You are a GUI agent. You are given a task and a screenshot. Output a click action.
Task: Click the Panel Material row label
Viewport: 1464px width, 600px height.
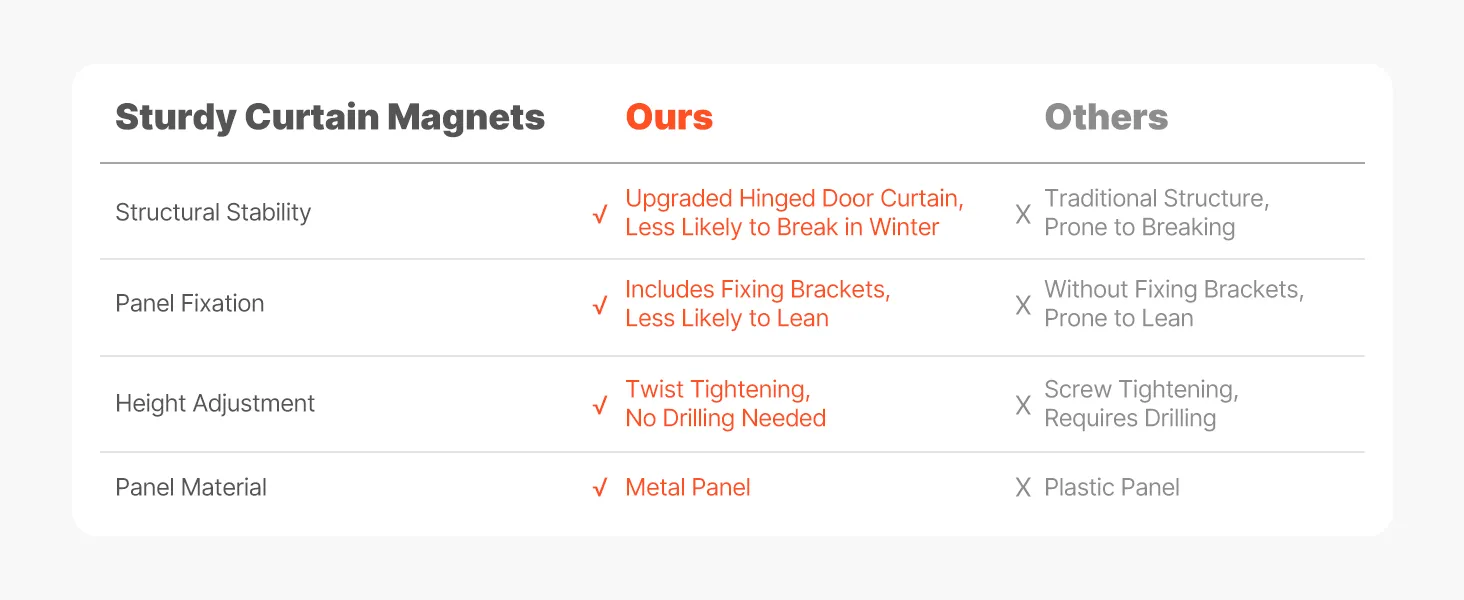pos(191,487)
